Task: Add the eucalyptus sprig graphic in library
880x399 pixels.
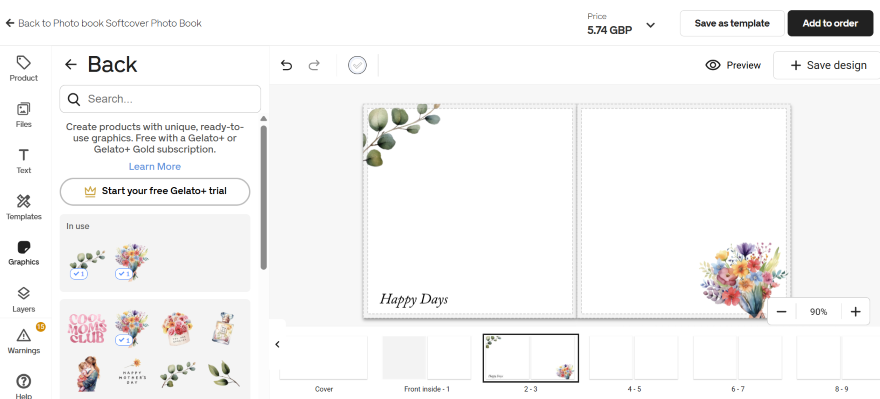Action: 177,374
